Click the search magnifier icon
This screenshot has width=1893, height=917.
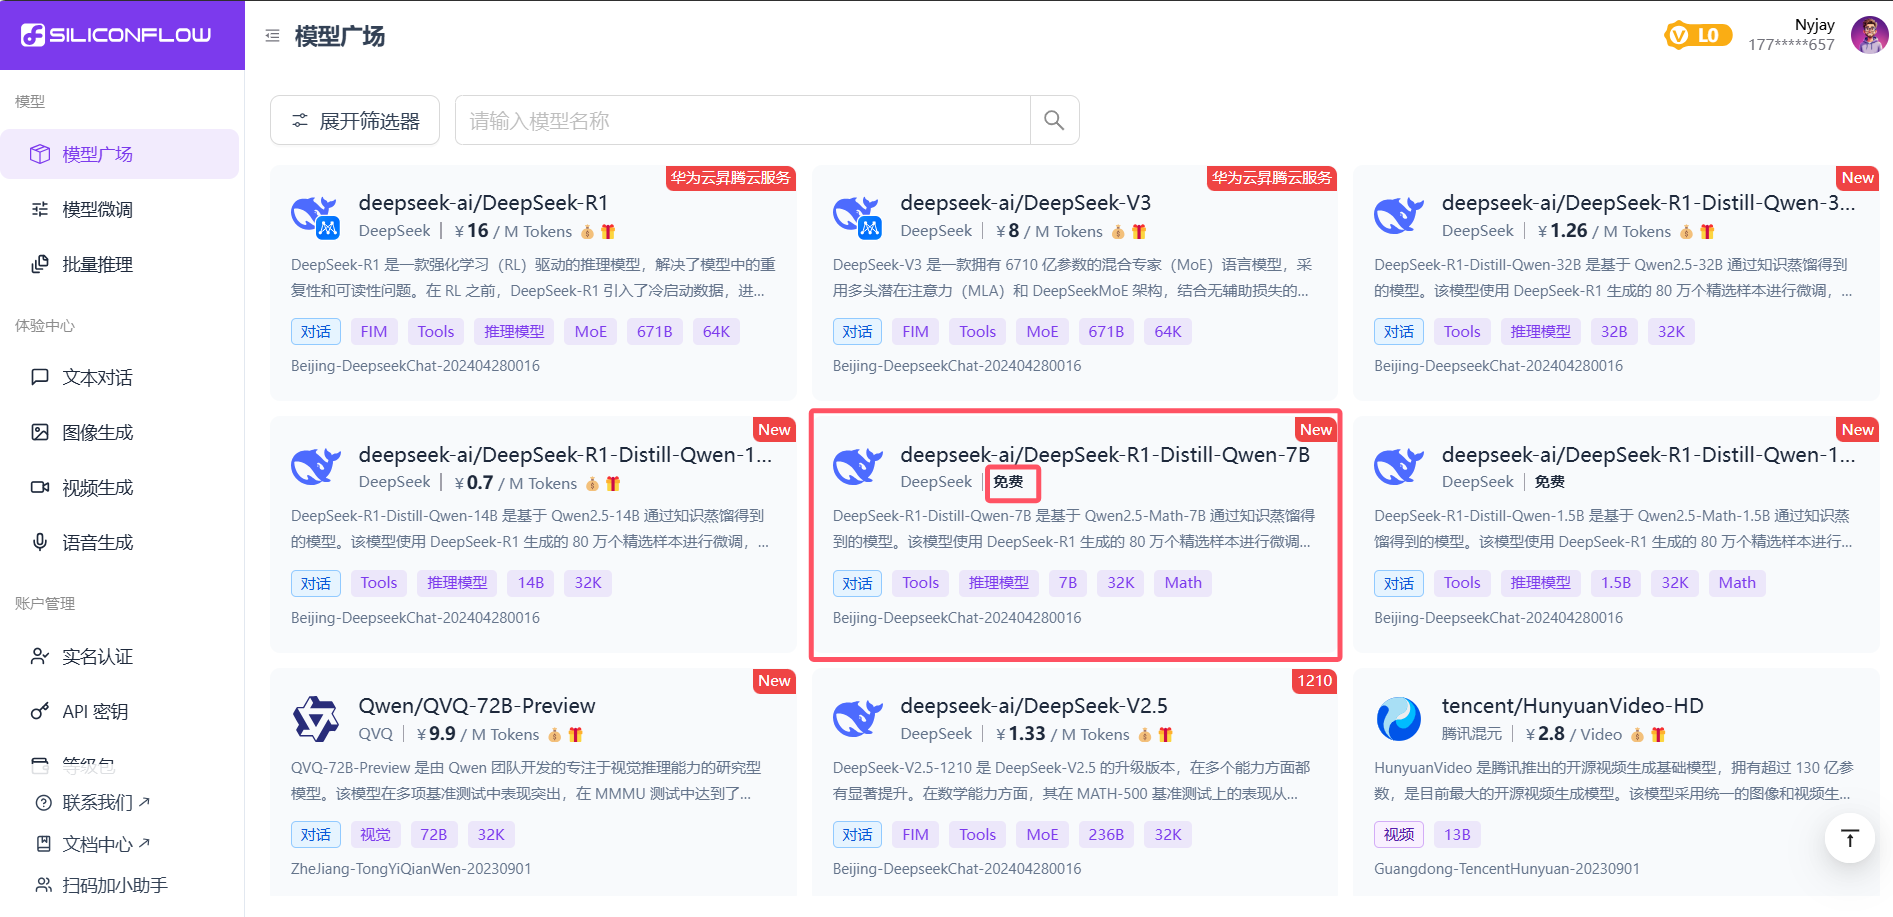1054,120
